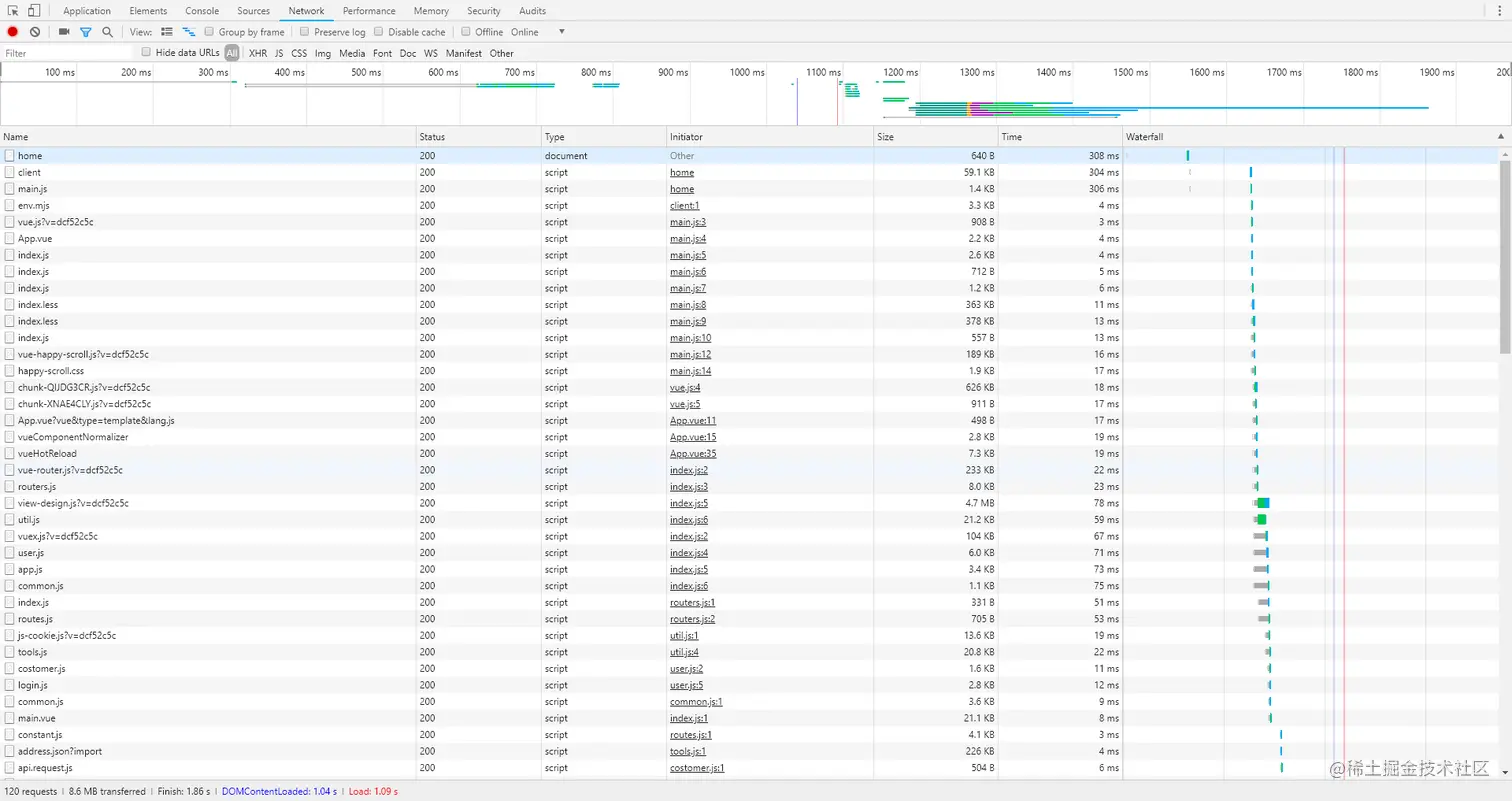Click the 4.7 MB size cell

936,503
